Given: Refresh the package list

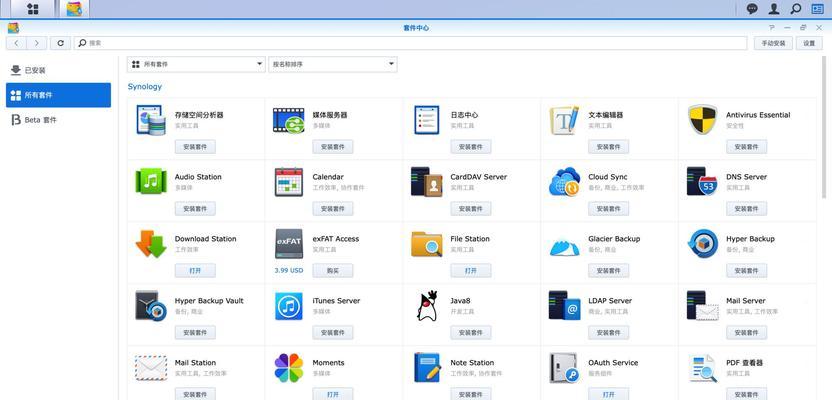Looking at the screenshot, I should (60, 44).
